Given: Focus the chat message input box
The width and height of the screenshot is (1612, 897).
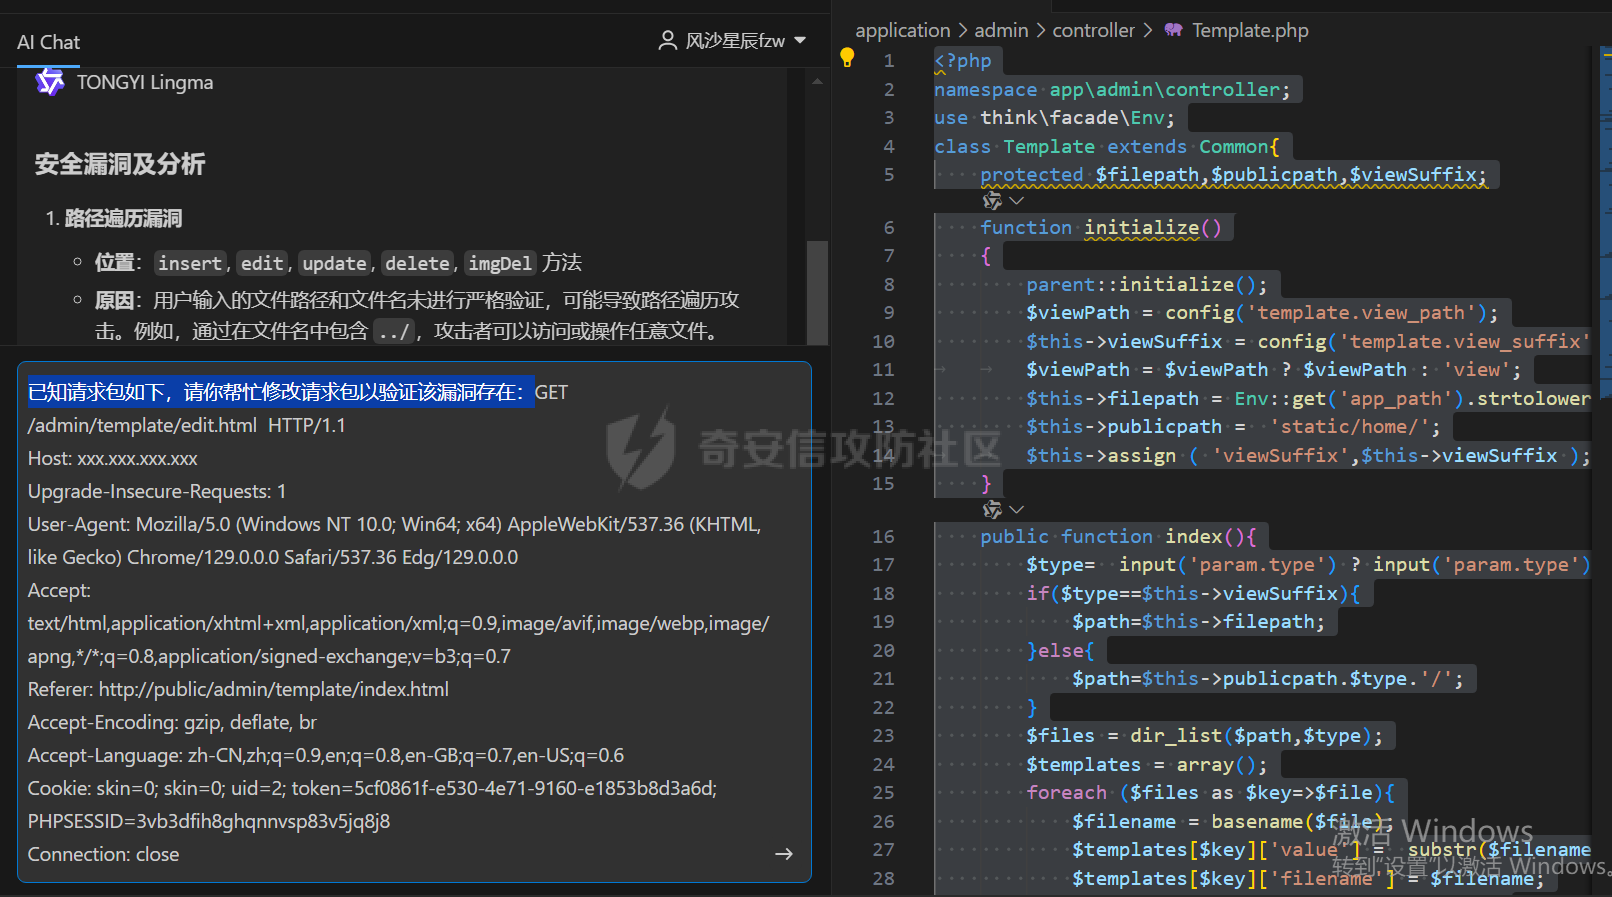Looking at the screenshot, I should click(414, 622).
